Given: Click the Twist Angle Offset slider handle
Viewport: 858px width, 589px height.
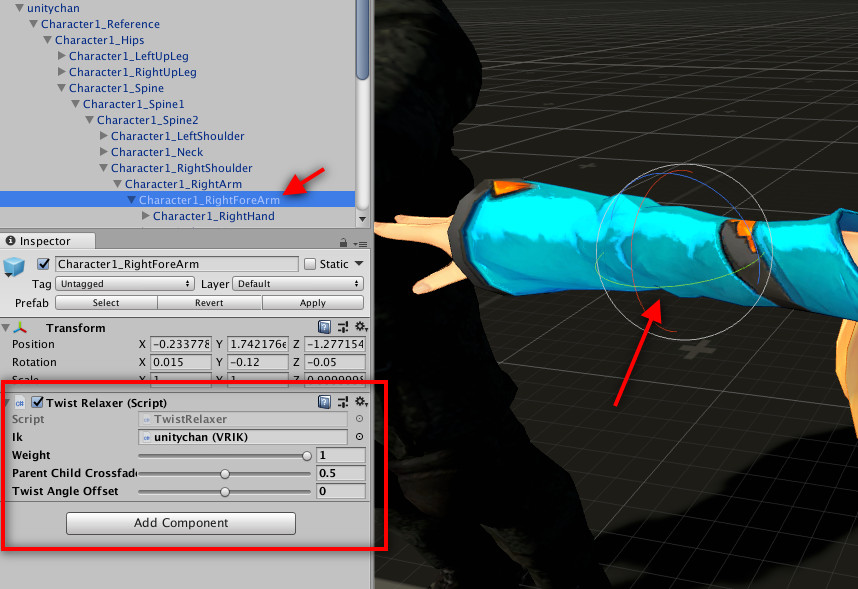Looking at the screenshot, I should coord(225,492).
